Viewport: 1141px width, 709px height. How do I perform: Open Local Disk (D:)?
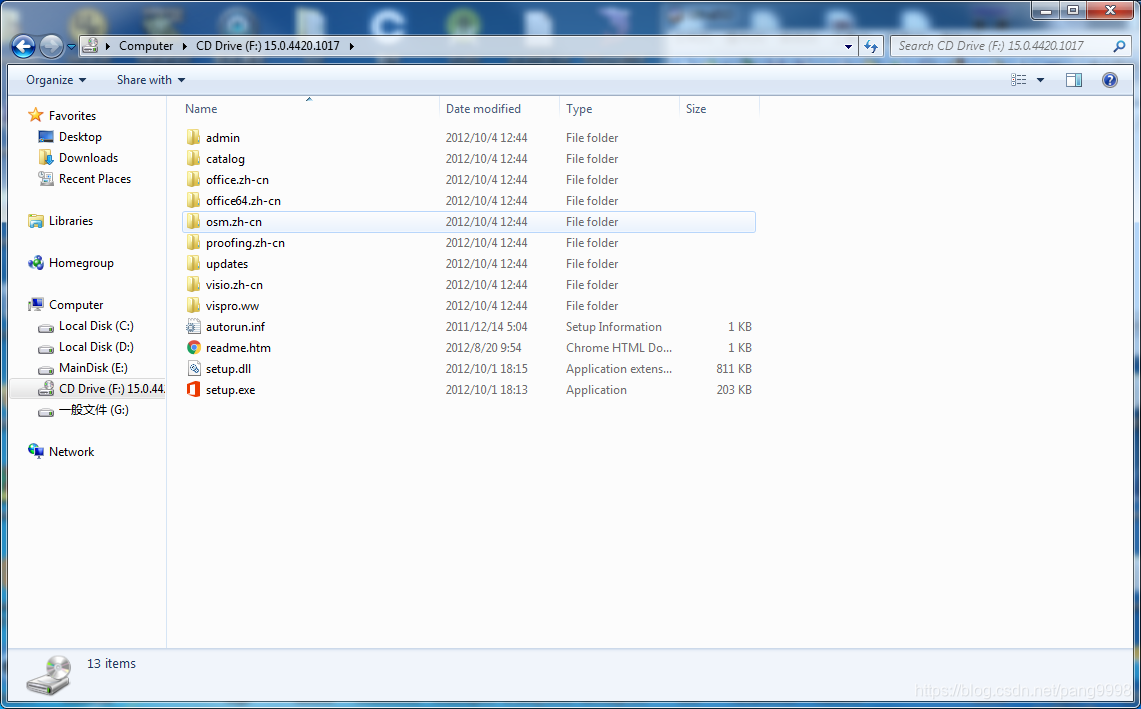tap(96, 347)
